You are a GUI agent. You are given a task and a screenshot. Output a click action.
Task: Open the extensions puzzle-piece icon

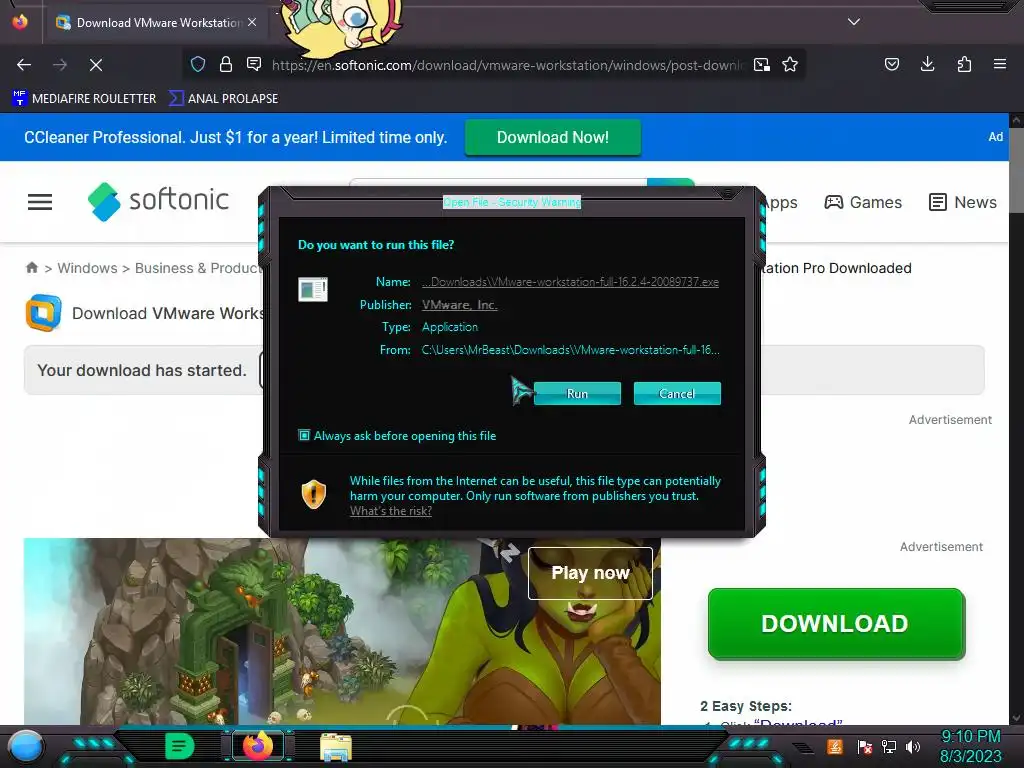(x=964, y=64)
